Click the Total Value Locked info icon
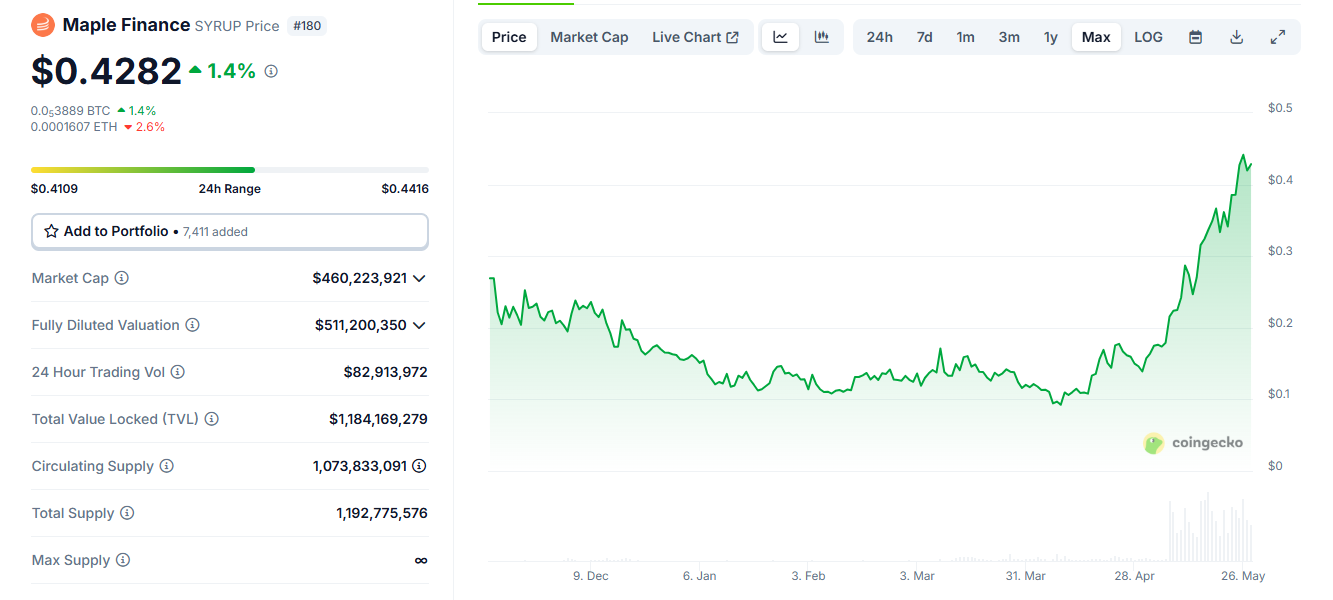Viewport: 1333px width, 600px height. (212, 419)
